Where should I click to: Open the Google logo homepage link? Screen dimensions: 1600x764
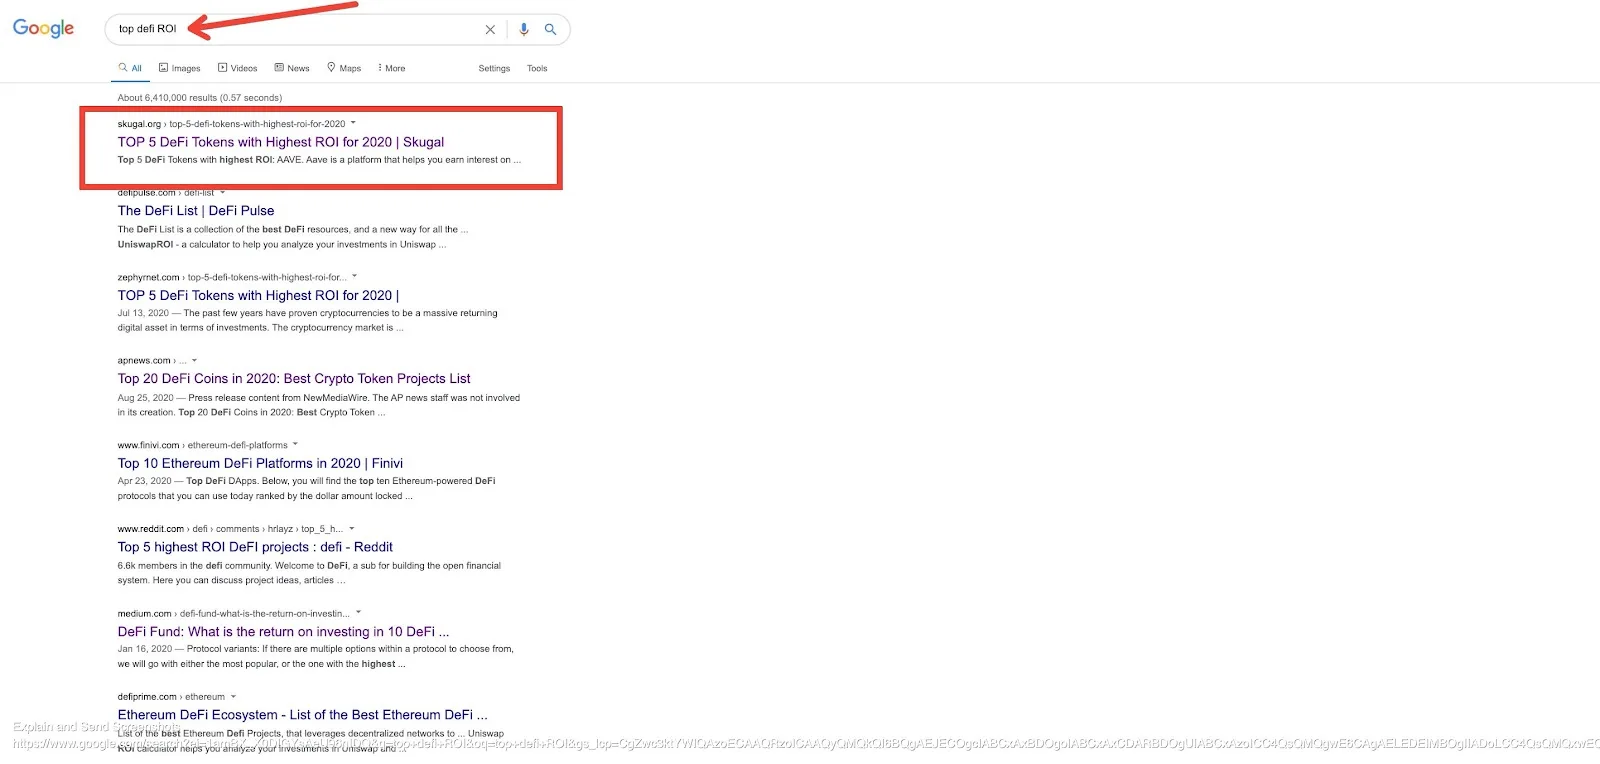click(x=43, y=28)
